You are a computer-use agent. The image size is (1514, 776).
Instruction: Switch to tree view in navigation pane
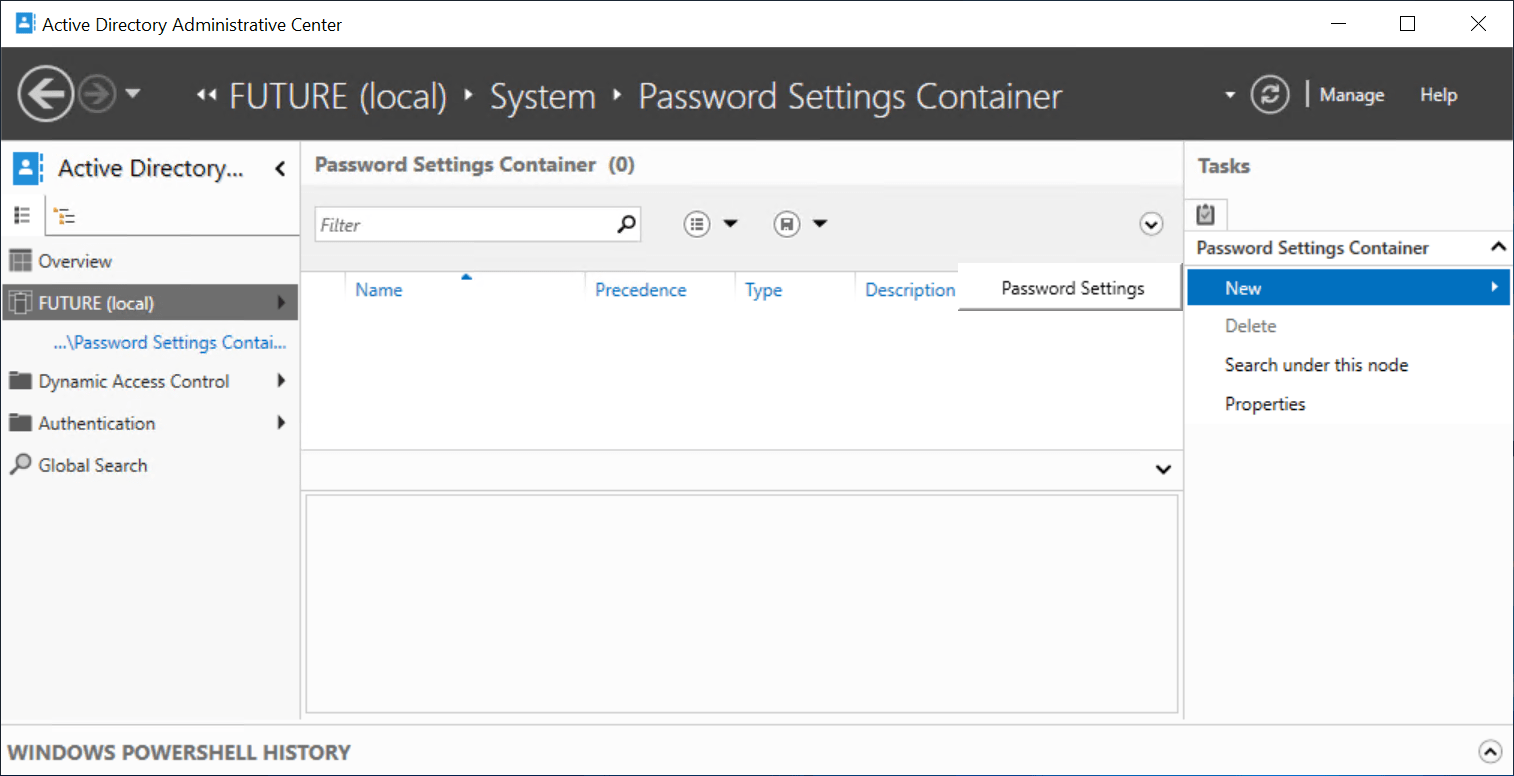(x=65, y=215)
